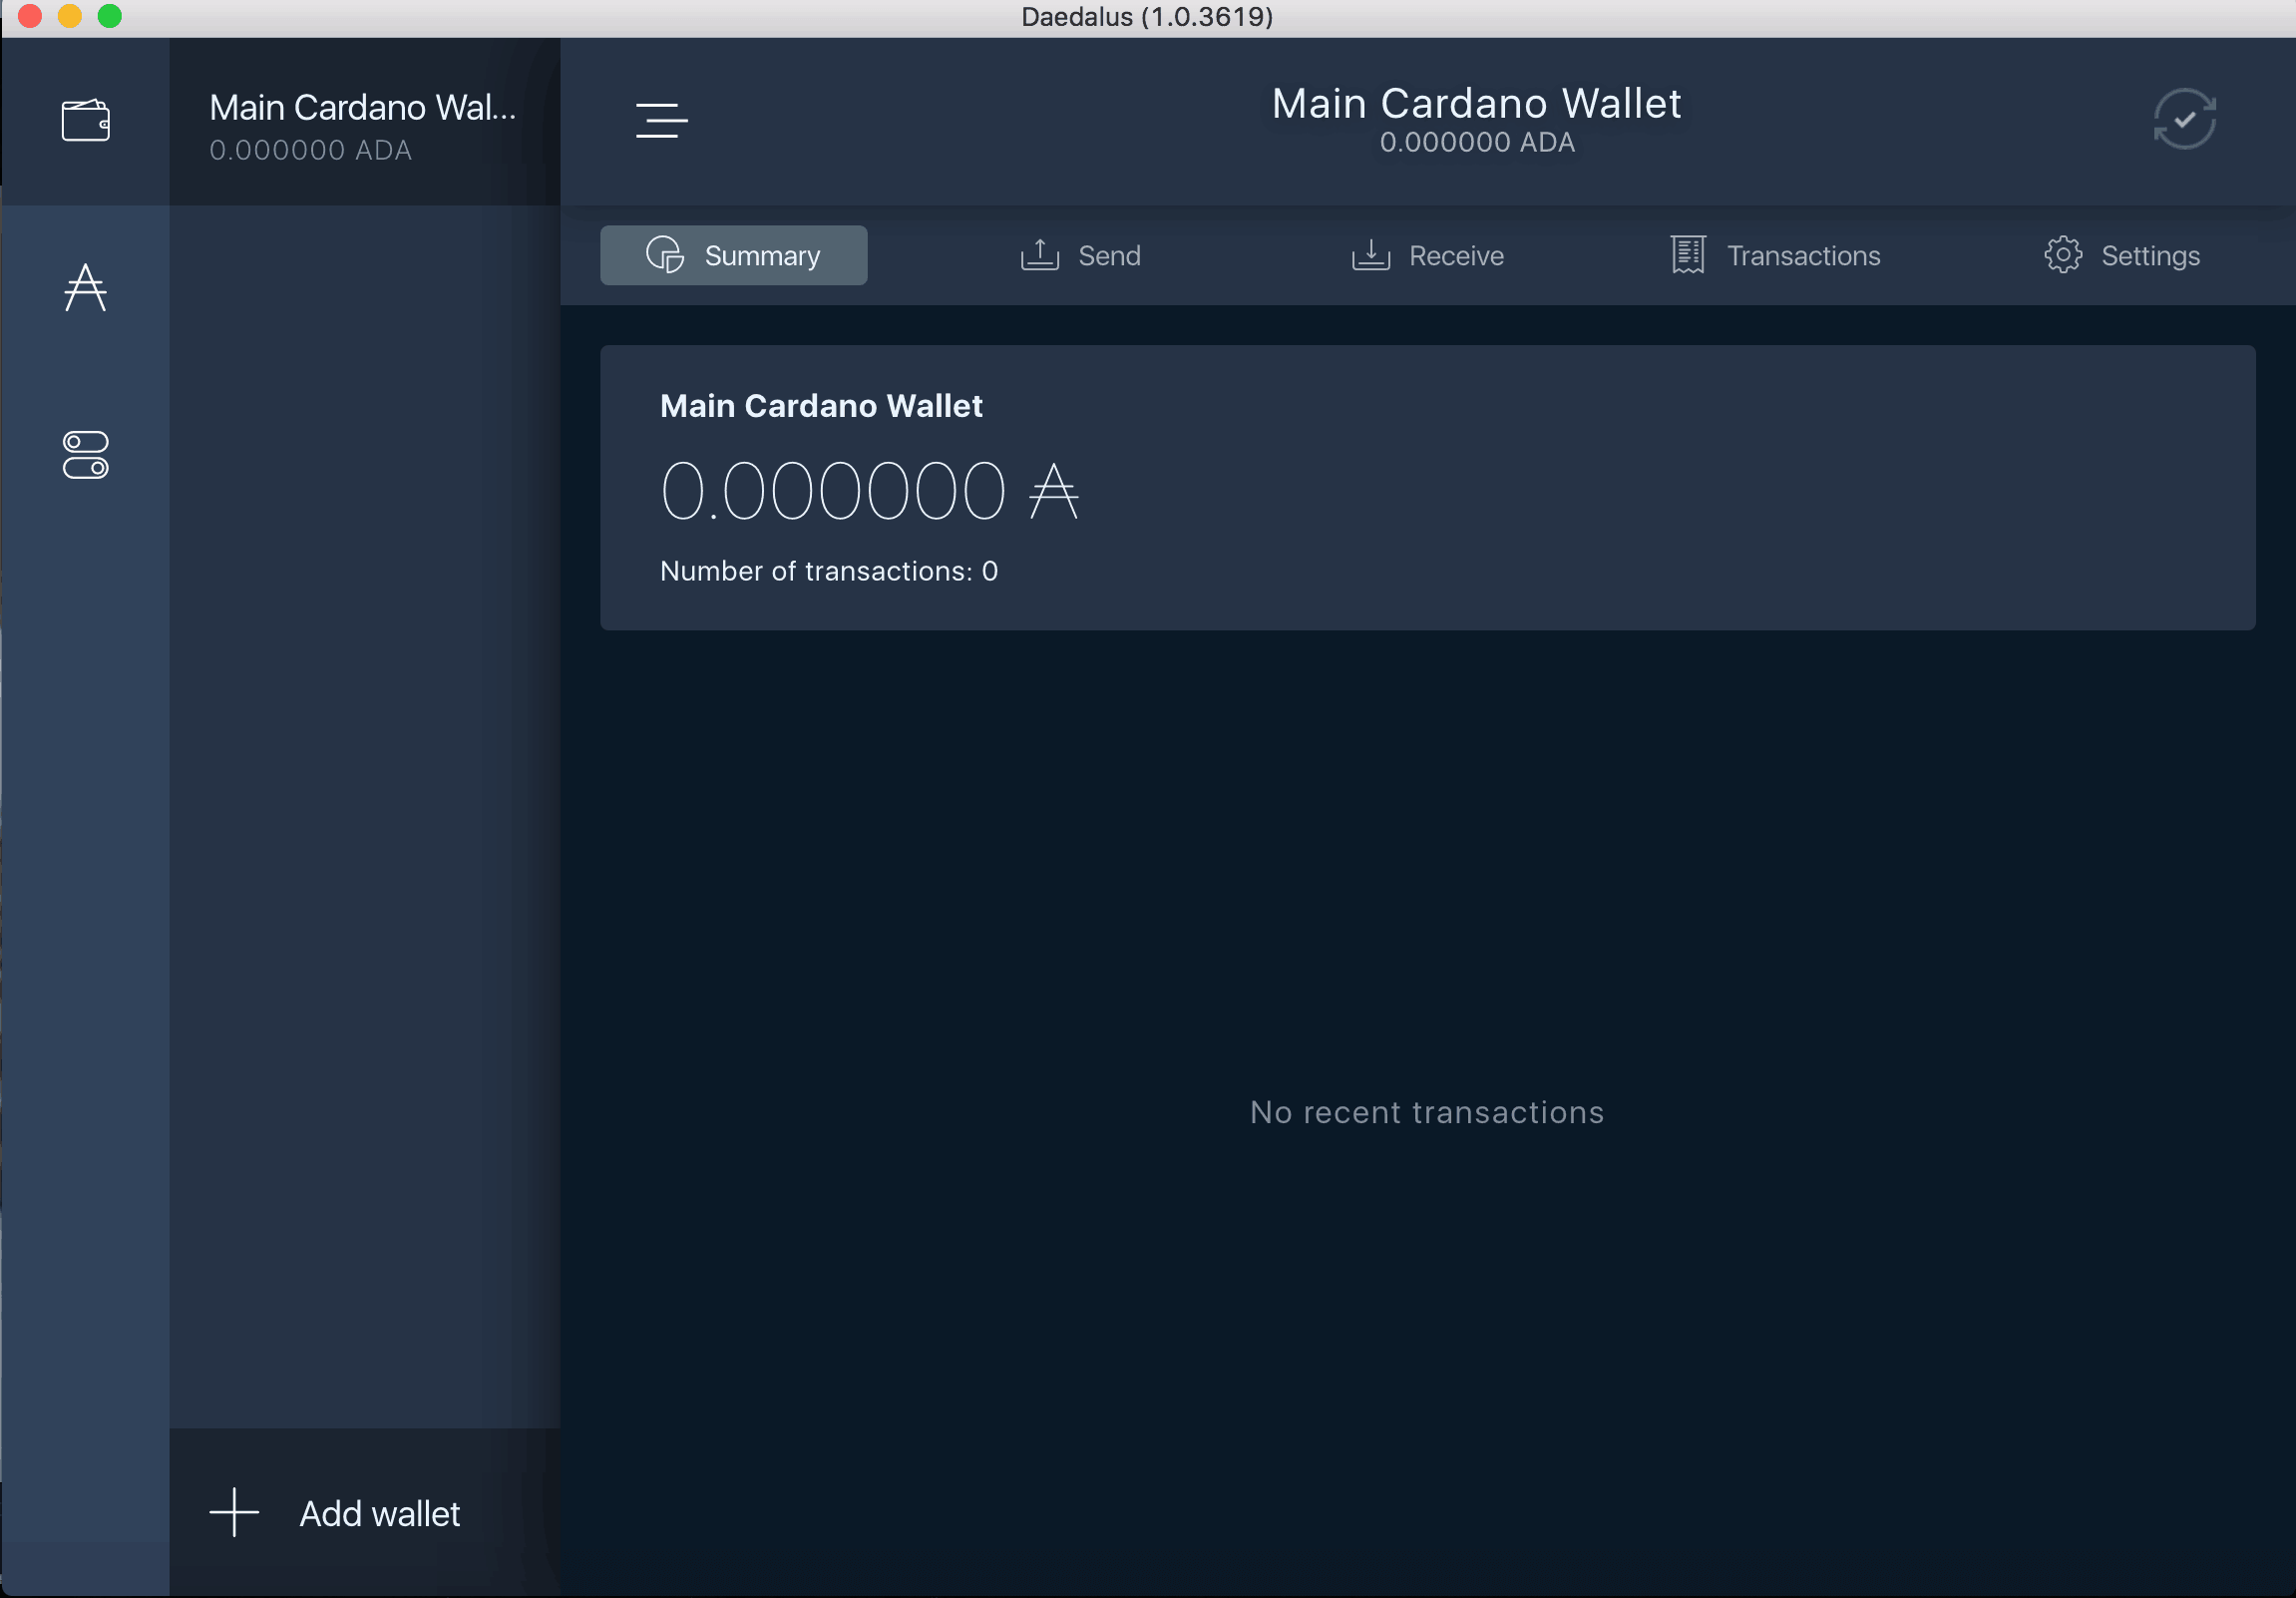Click the Send tab label
Screen dimensions: 2296x1598
tap(1110, 254)
